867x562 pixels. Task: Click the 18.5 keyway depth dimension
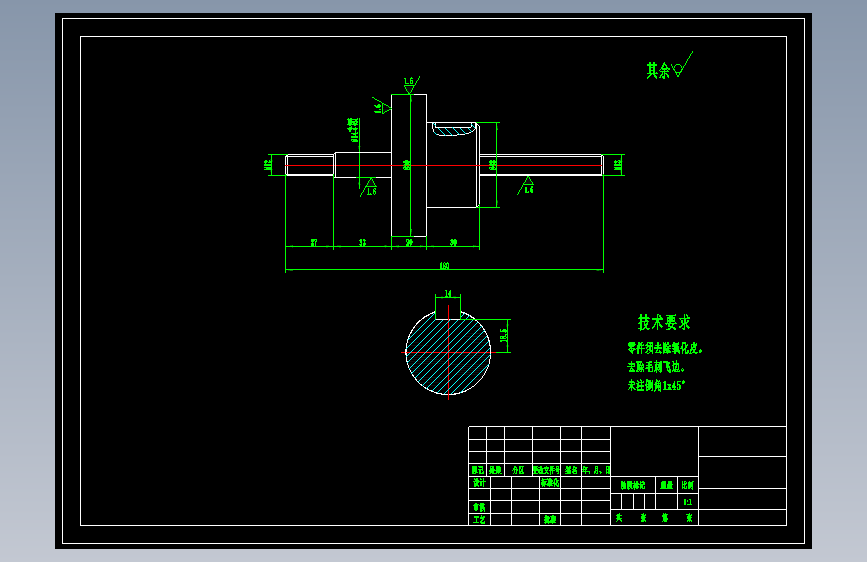504,335
